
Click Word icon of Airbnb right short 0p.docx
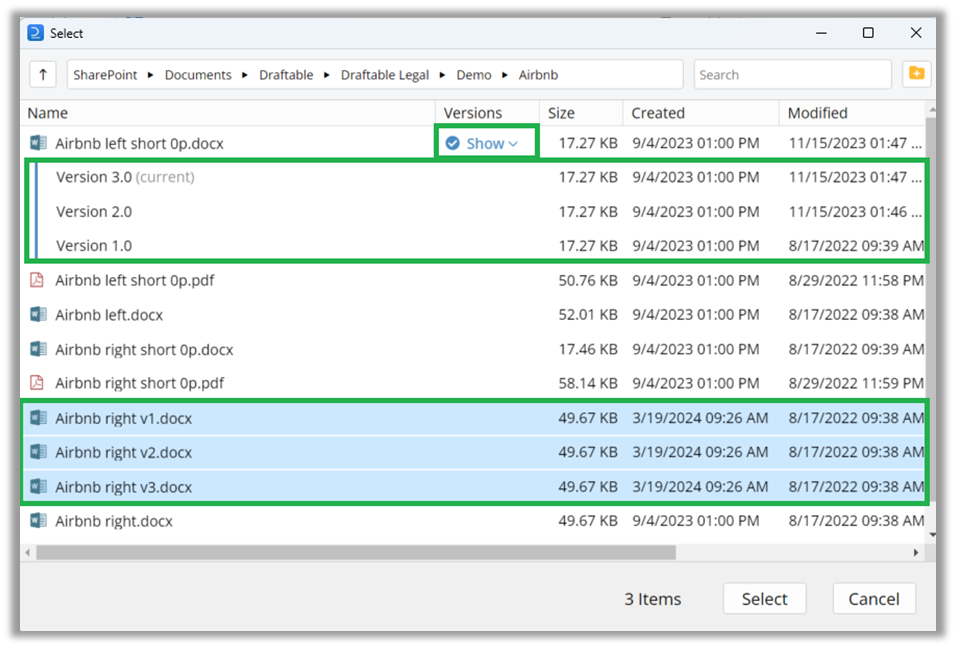click(38, 349)
